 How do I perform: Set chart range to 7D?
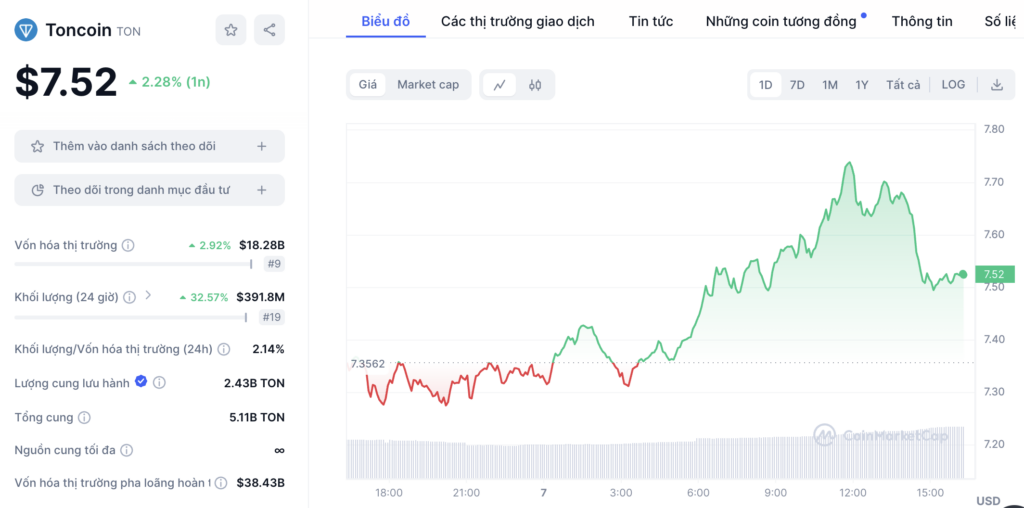(x=797, y=85)
